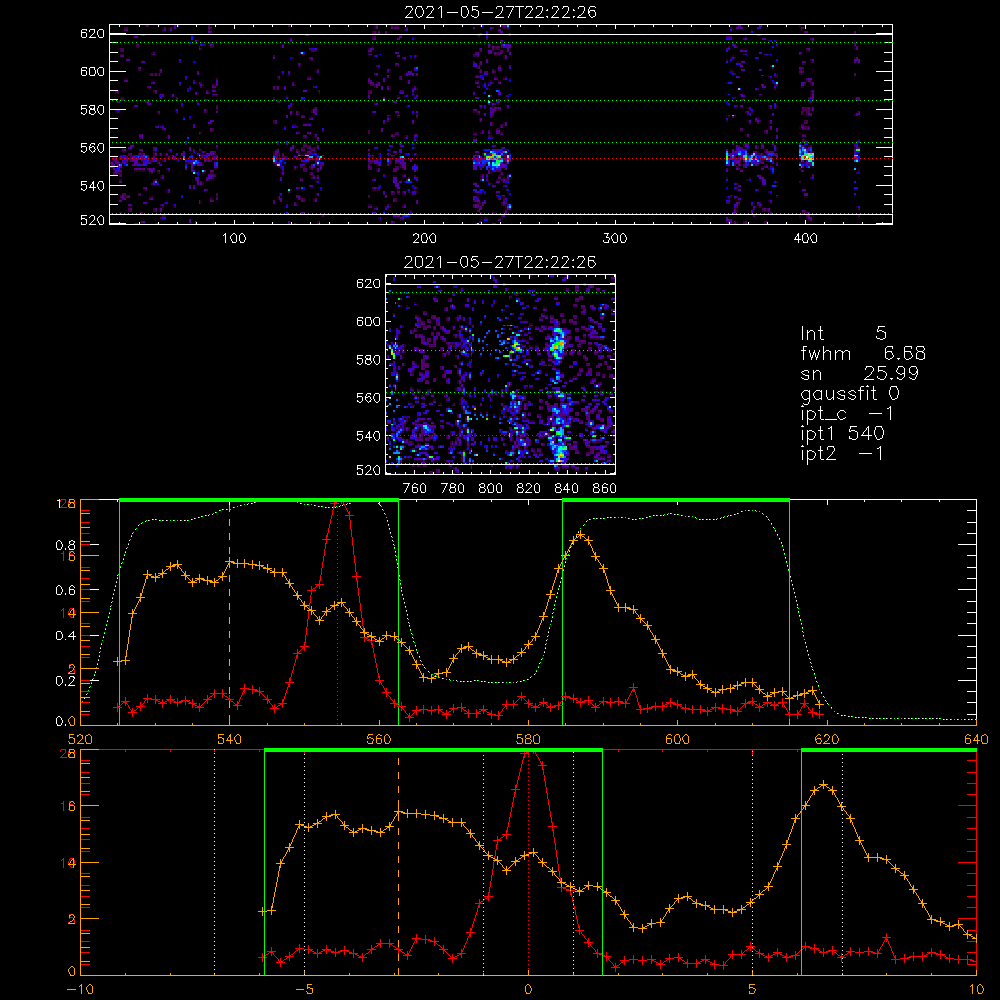
Task: Select the 'sn 25.99' parameter line
Action: 859,373
